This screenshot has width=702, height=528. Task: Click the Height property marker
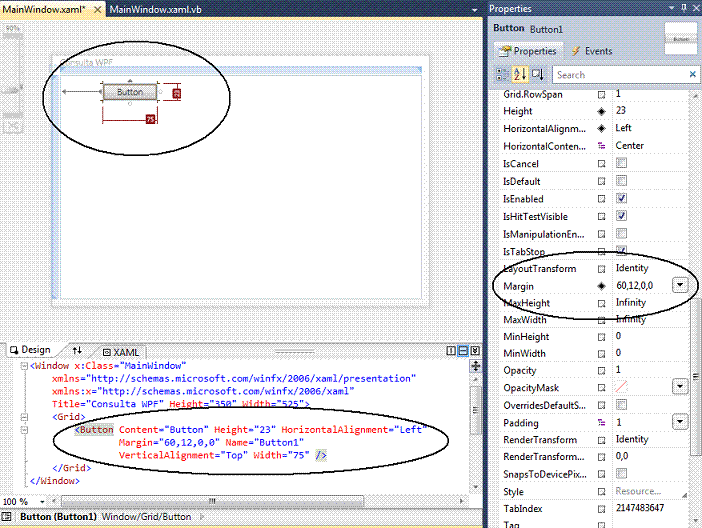click(602, 112)
